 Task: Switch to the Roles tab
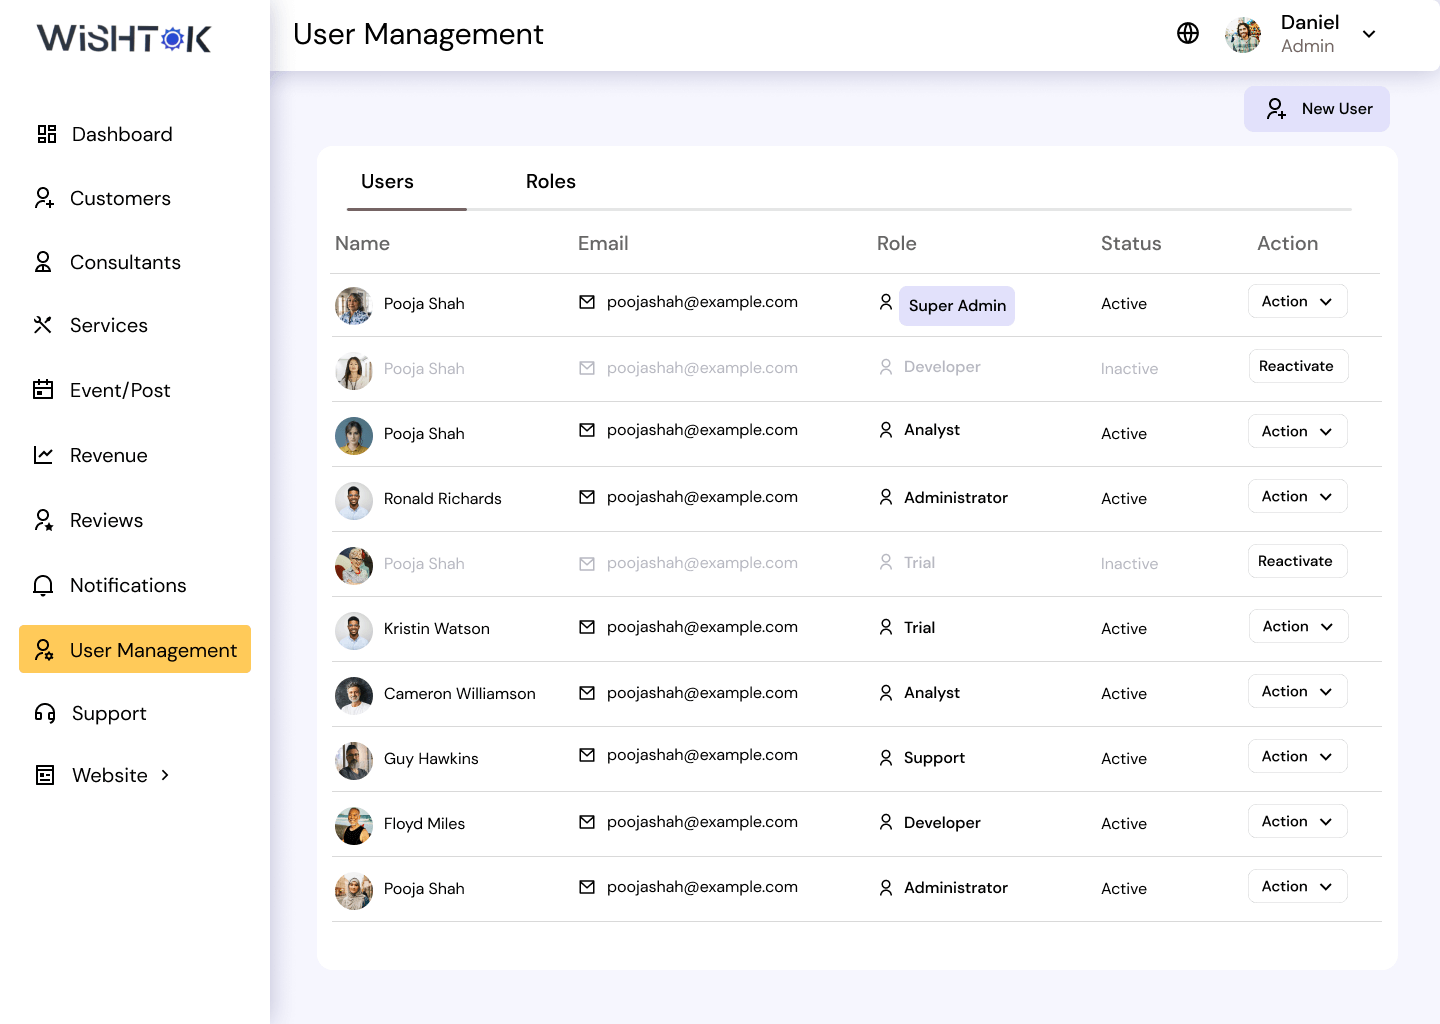(550, 182)
